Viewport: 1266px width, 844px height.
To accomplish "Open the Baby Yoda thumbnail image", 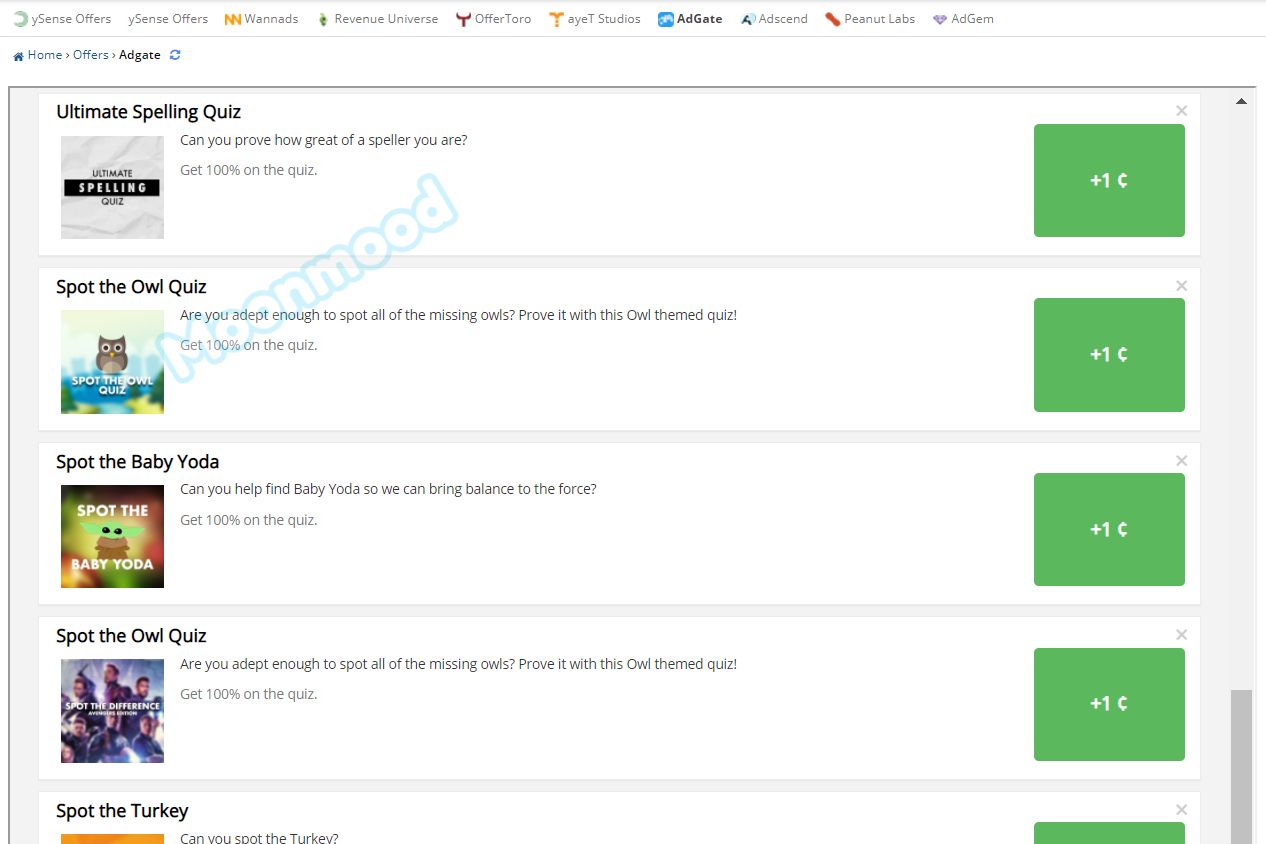I will (x=112, y=536).
